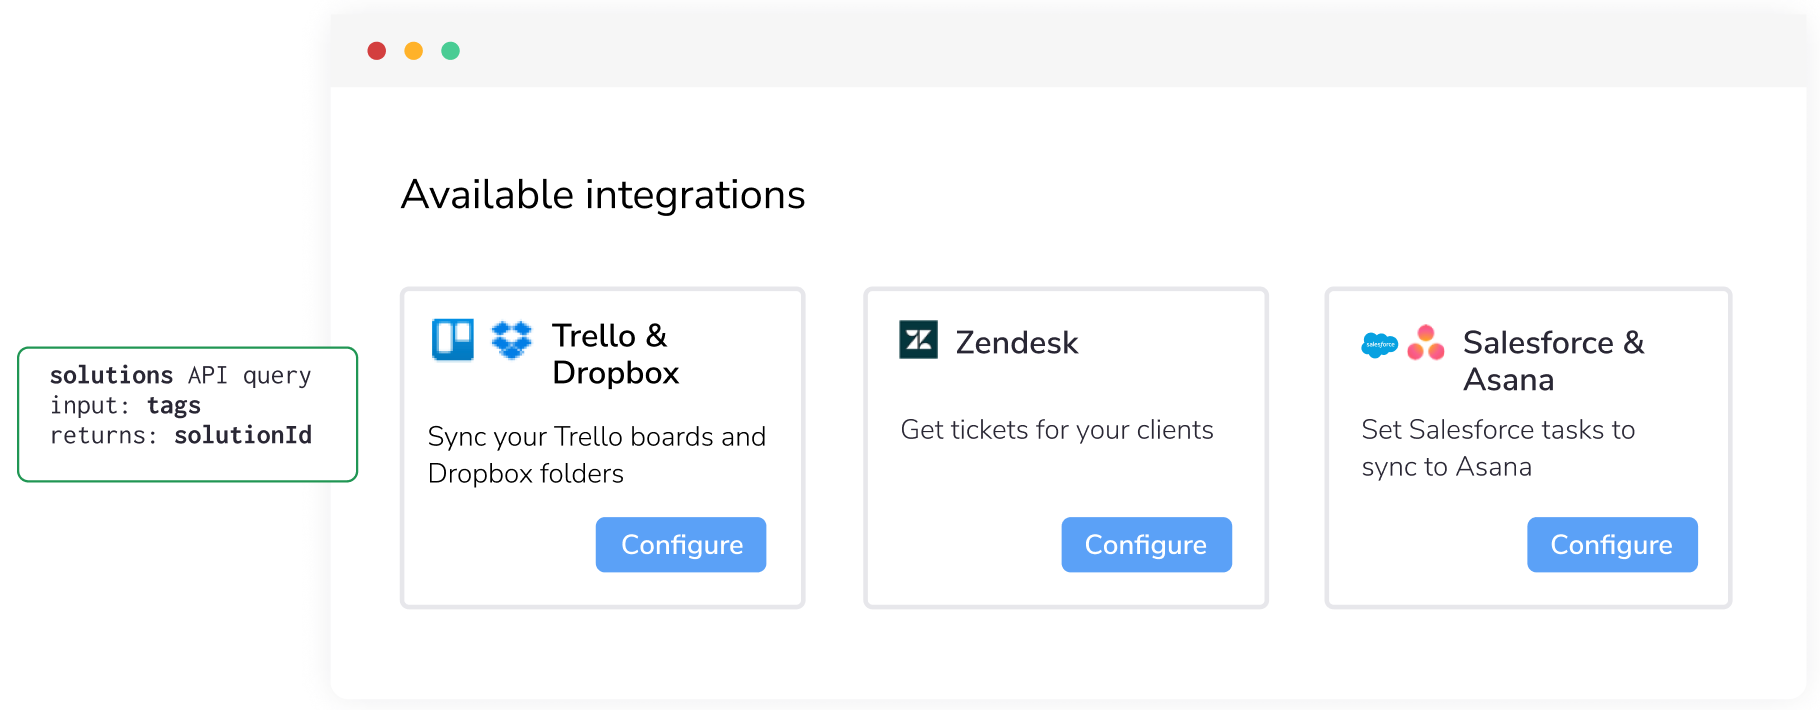Click the Set Salesforce tasks description
Screen dimensions: 1820x710
(1497, 448)
